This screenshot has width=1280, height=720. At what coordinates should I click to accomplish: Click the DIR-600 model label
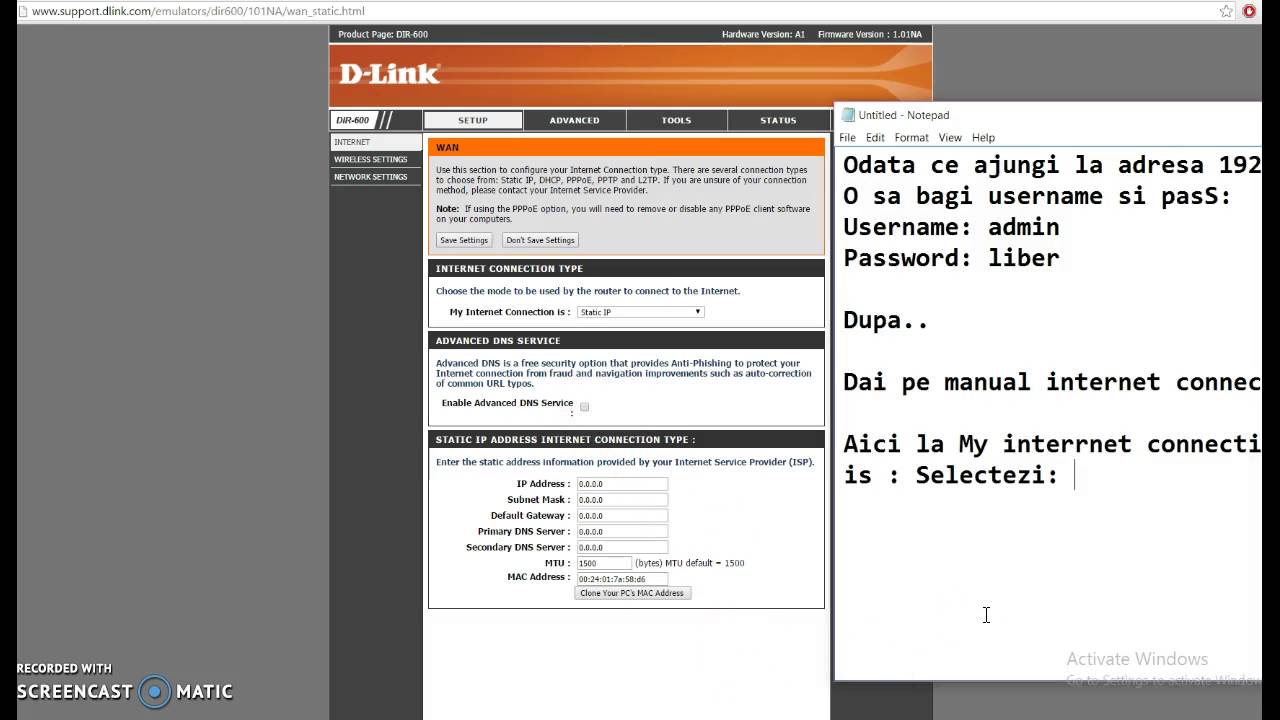pyautogui.click(x=352, y=120)
